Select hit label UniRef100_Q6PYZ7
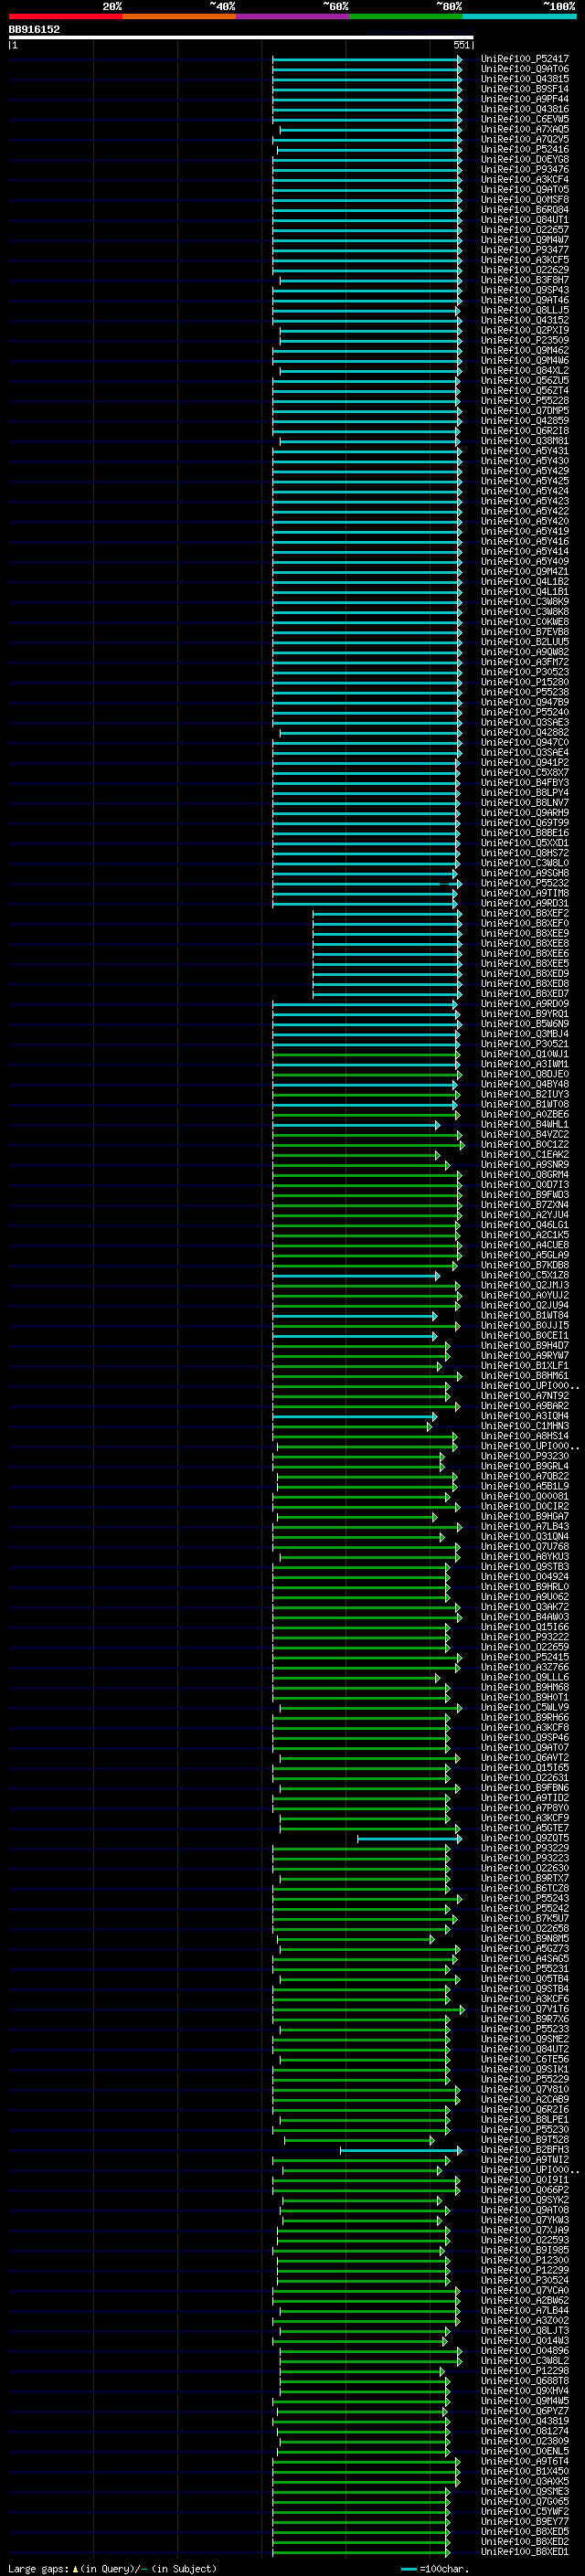Image resolution: width=585 pixels, height=2576 pixels. click(525, 2411)
